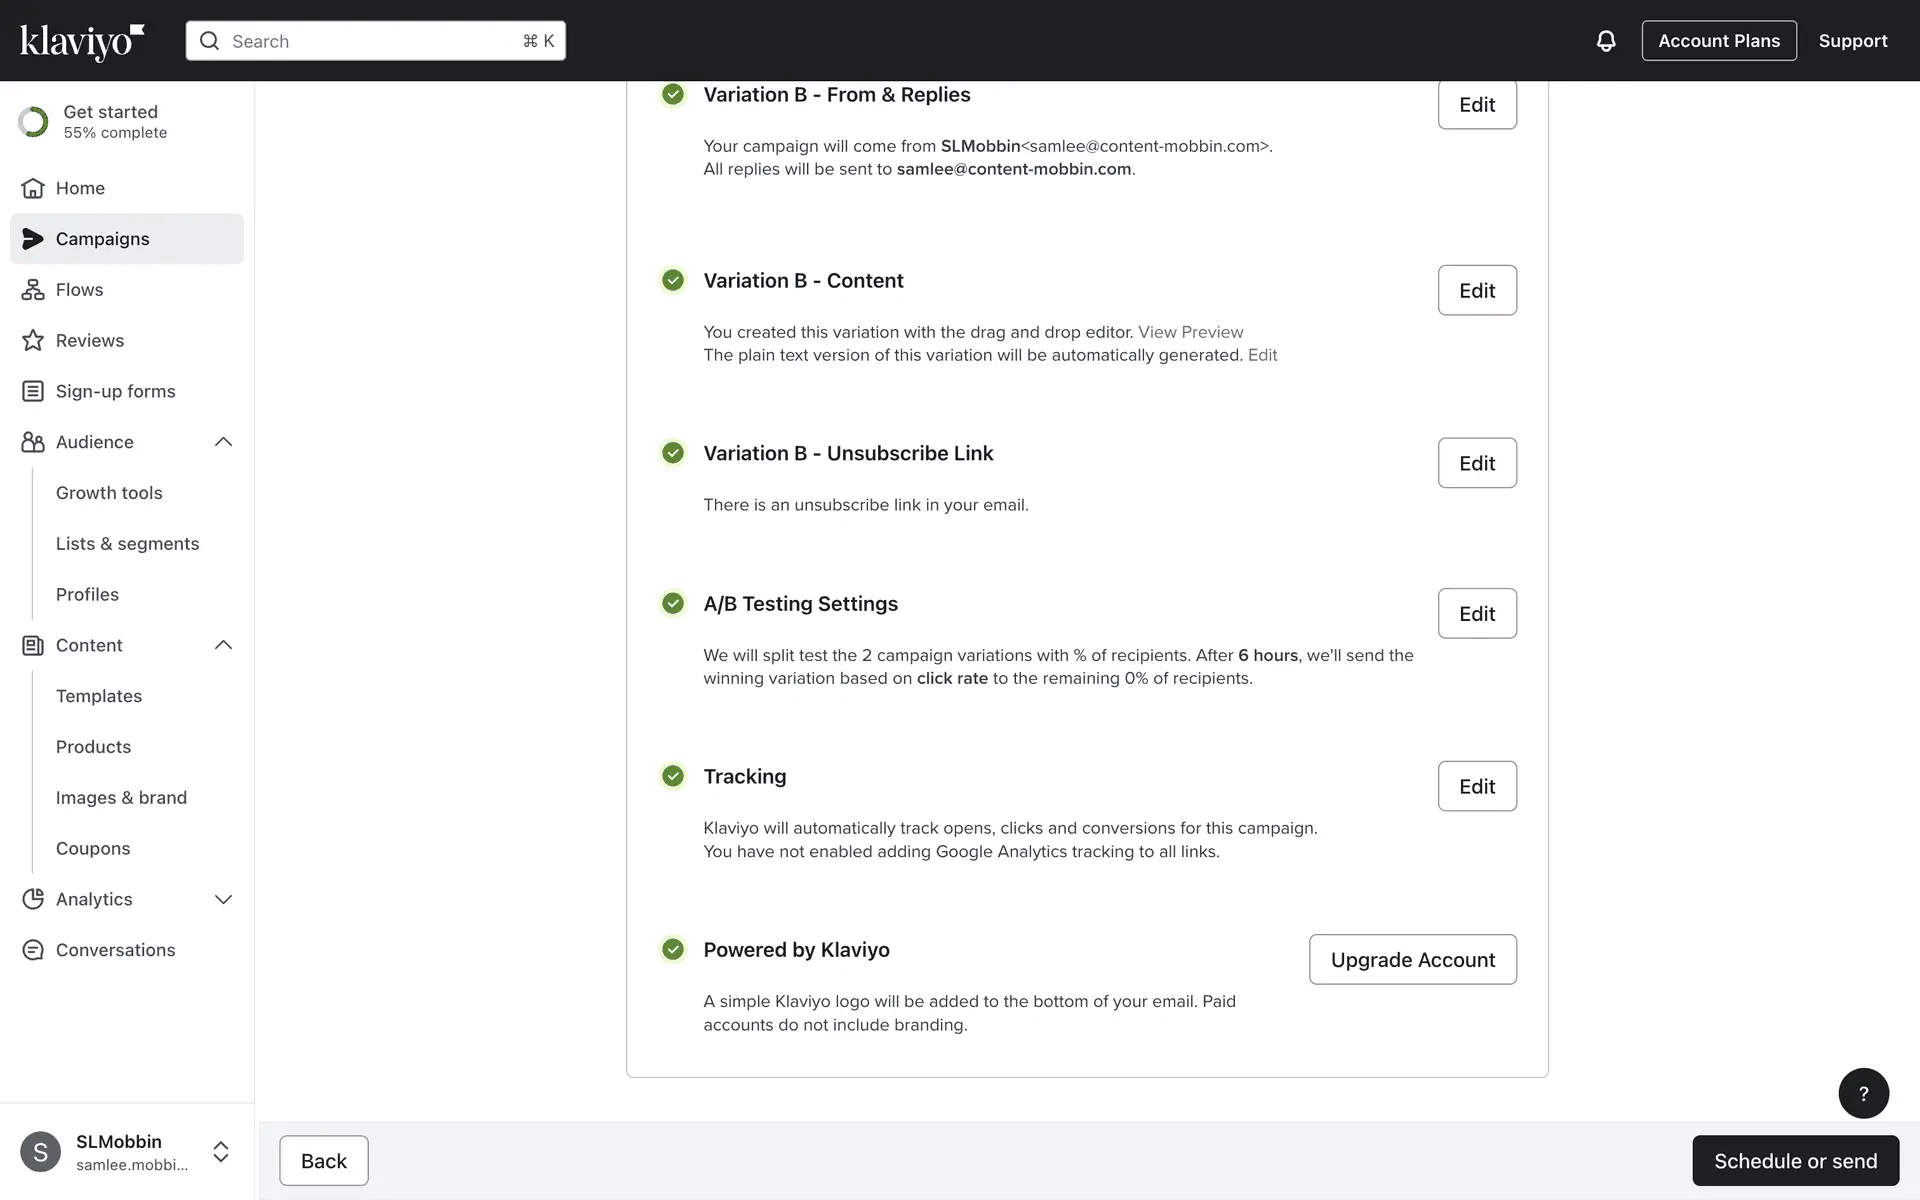The height and width of the screenshot is (1200, 1920).
Task: Click the Klaviyo logo
Action: (82, 41)
